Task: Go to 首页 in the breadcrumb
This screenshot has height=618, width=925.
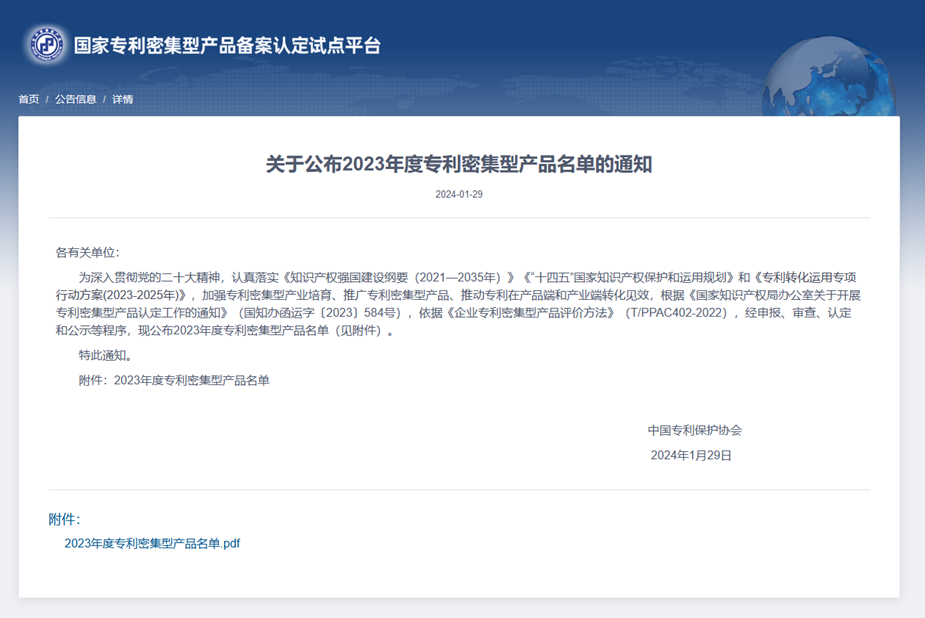Action: pos(28,99)
